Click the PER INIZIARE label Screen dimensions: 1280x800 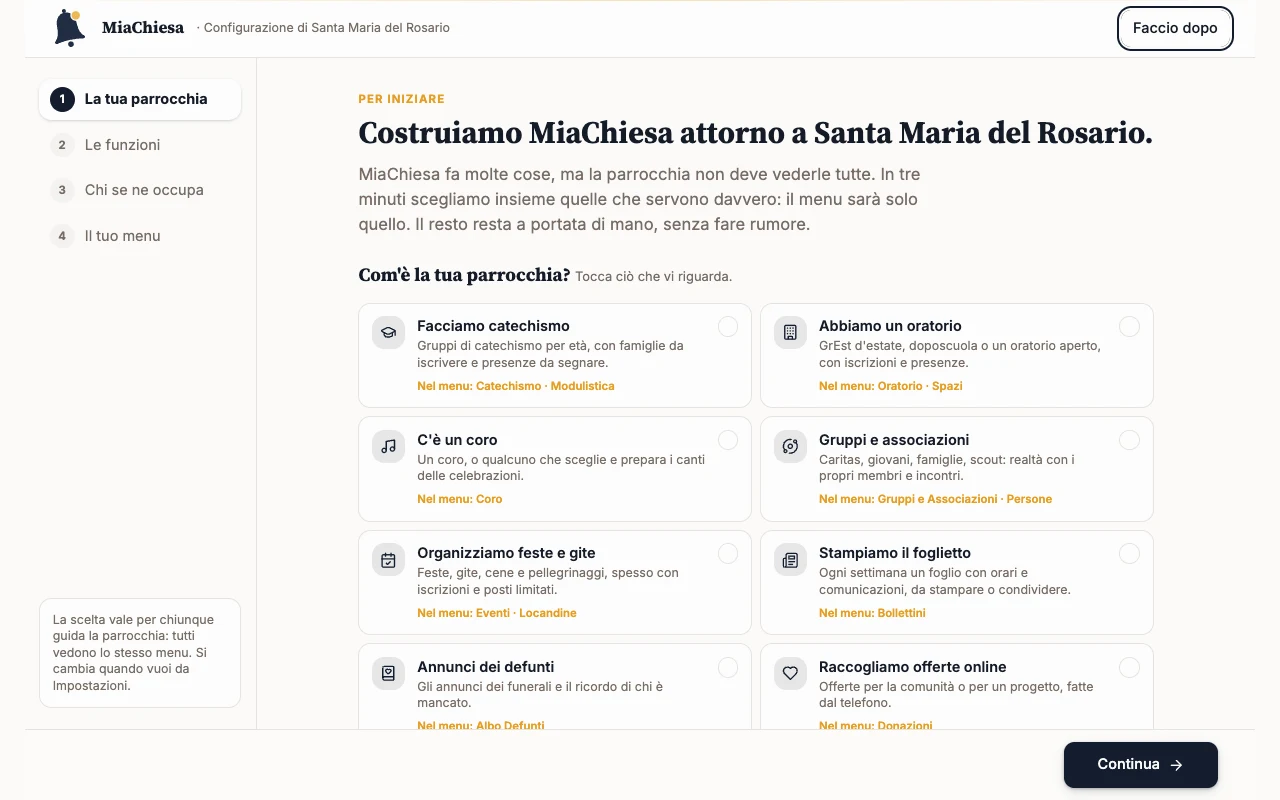tap(402, 99)
